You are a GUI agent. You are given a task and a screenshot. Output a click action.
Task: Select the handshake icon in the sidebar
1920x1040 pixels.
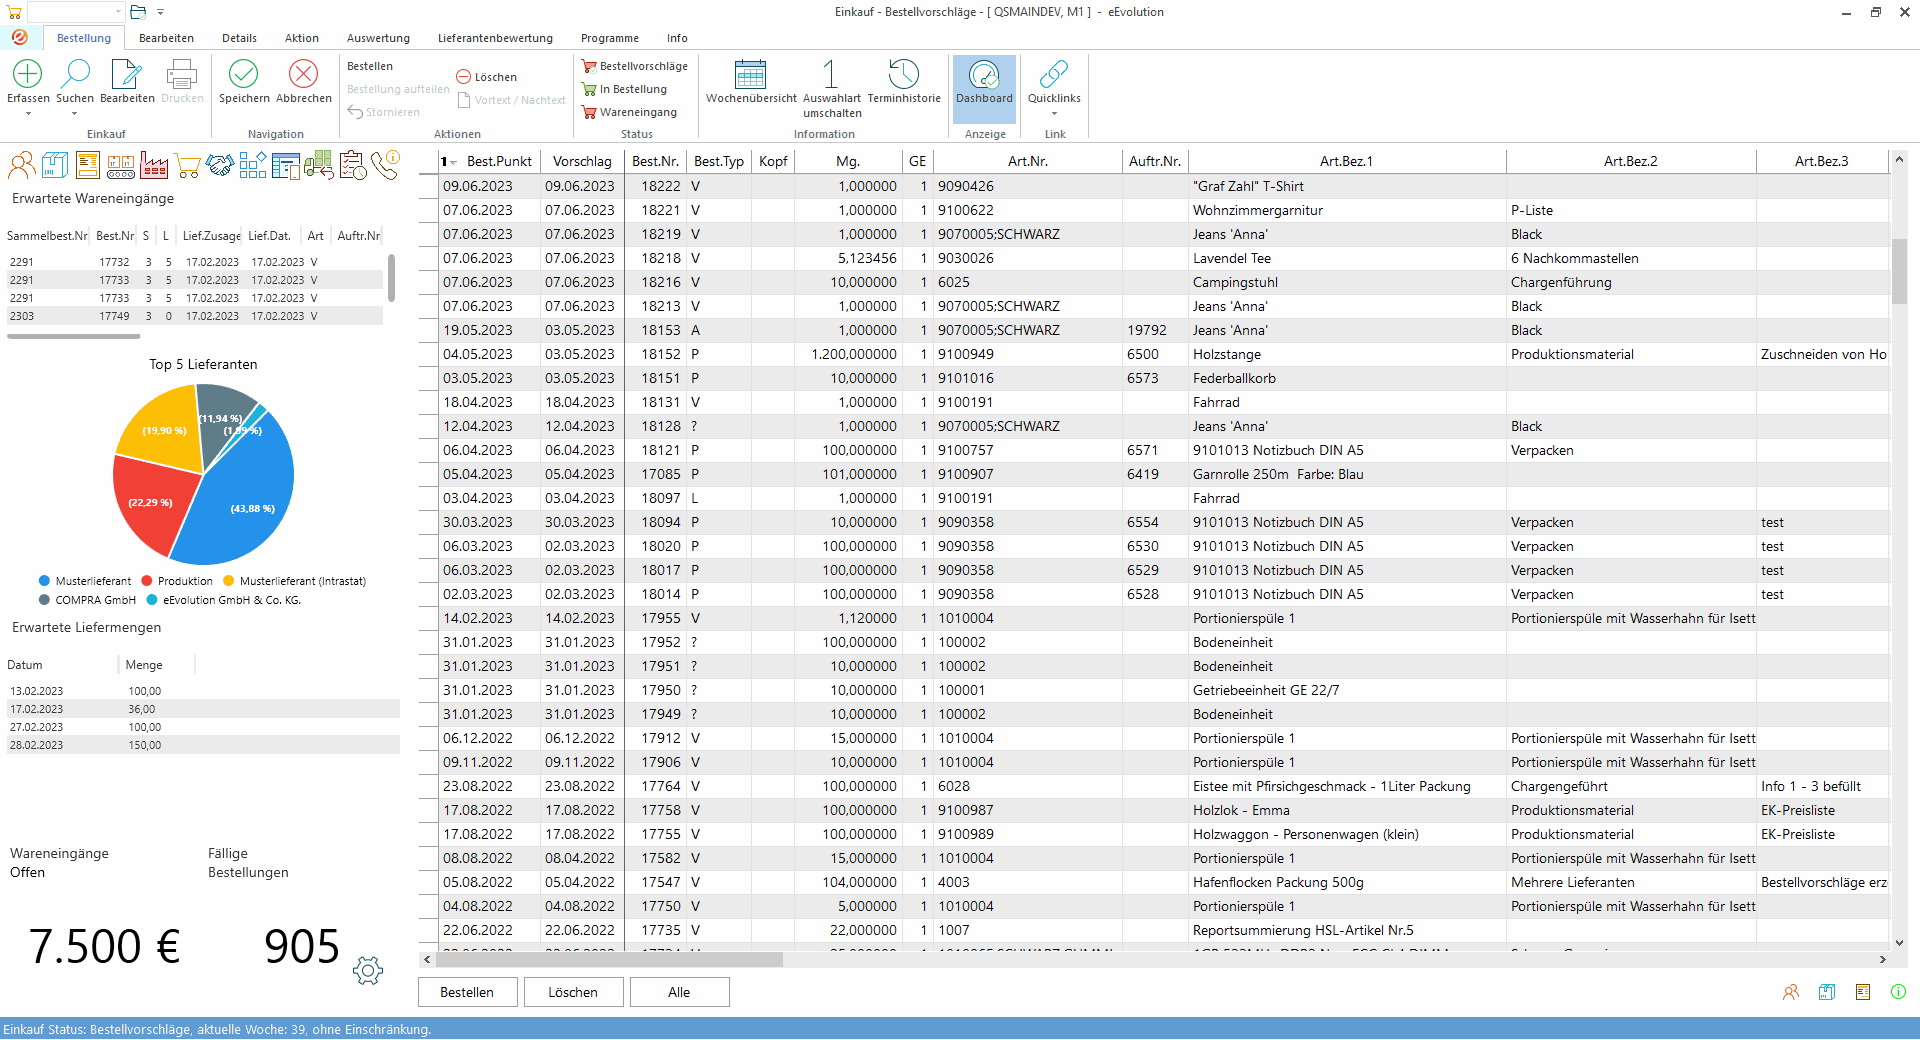pos(220,165)
